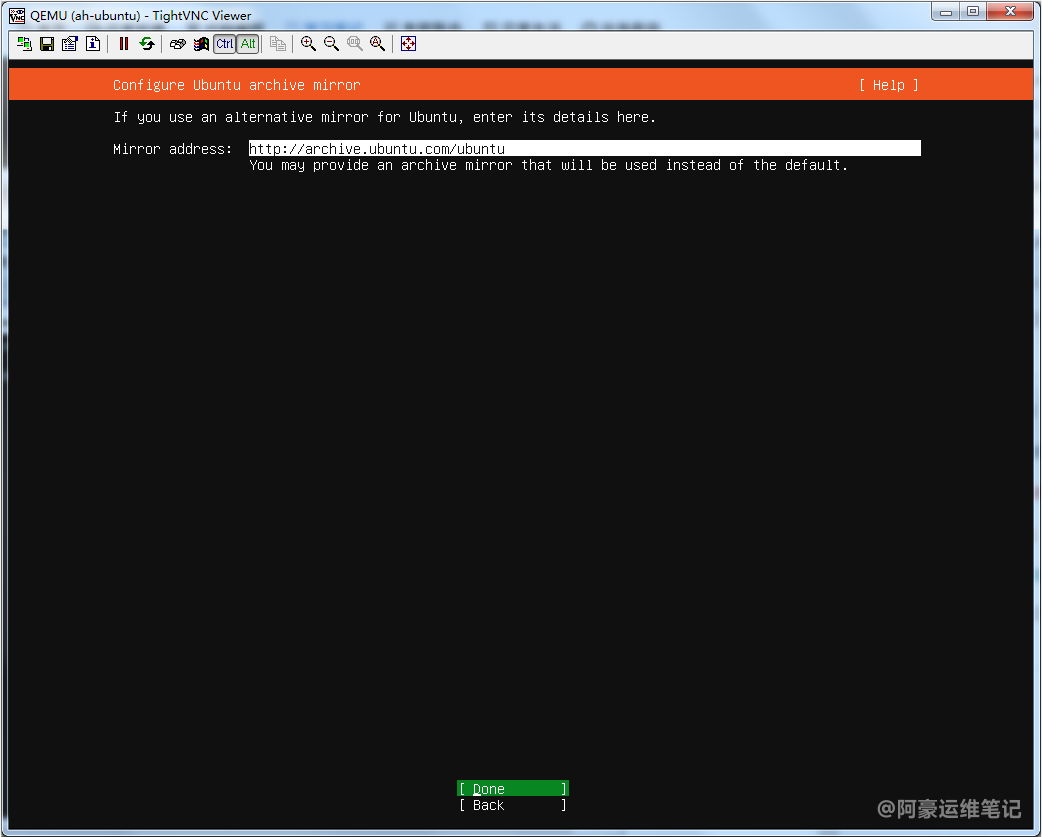Toggle the Ctrl key modifier
This screenshot has height=837, width=1042.
coord(225,44)
